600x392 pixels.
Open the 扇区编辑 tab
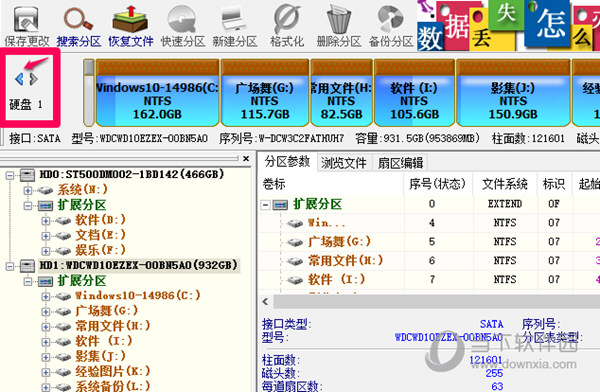[400, 163]
